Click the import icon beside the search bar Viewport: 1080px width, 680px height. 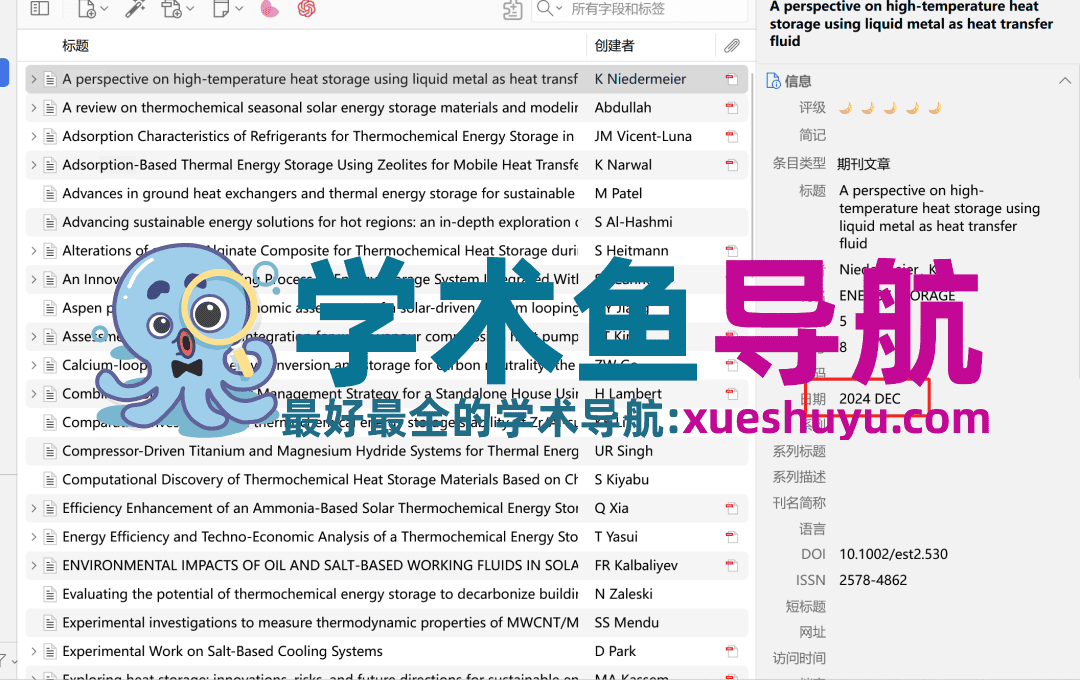click(513, 11)
